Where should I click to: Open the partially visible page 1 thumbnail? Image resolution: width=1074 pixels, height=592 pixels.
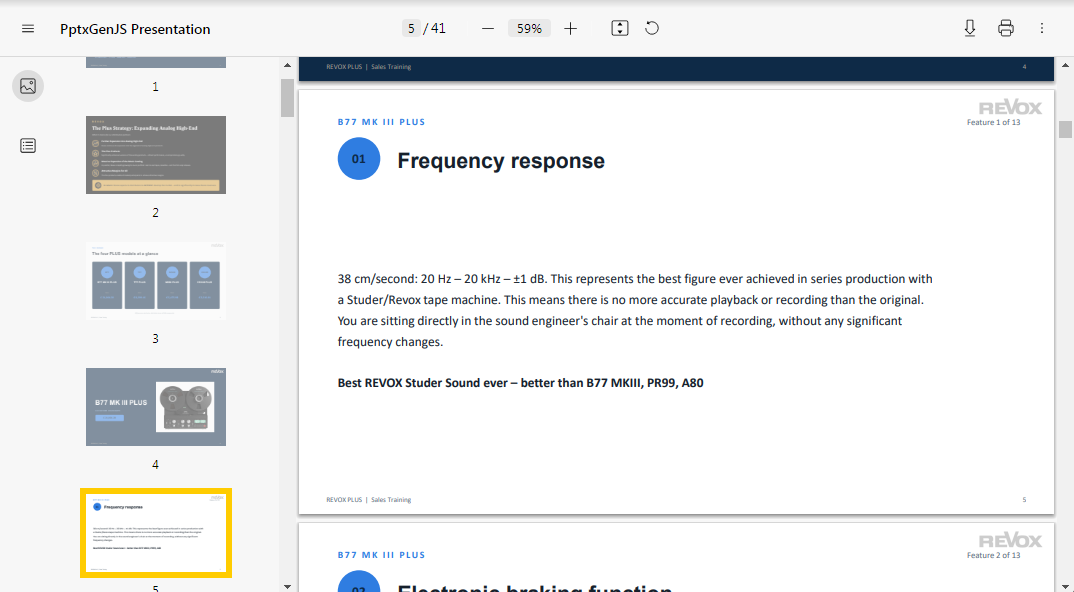coord(156,62)
